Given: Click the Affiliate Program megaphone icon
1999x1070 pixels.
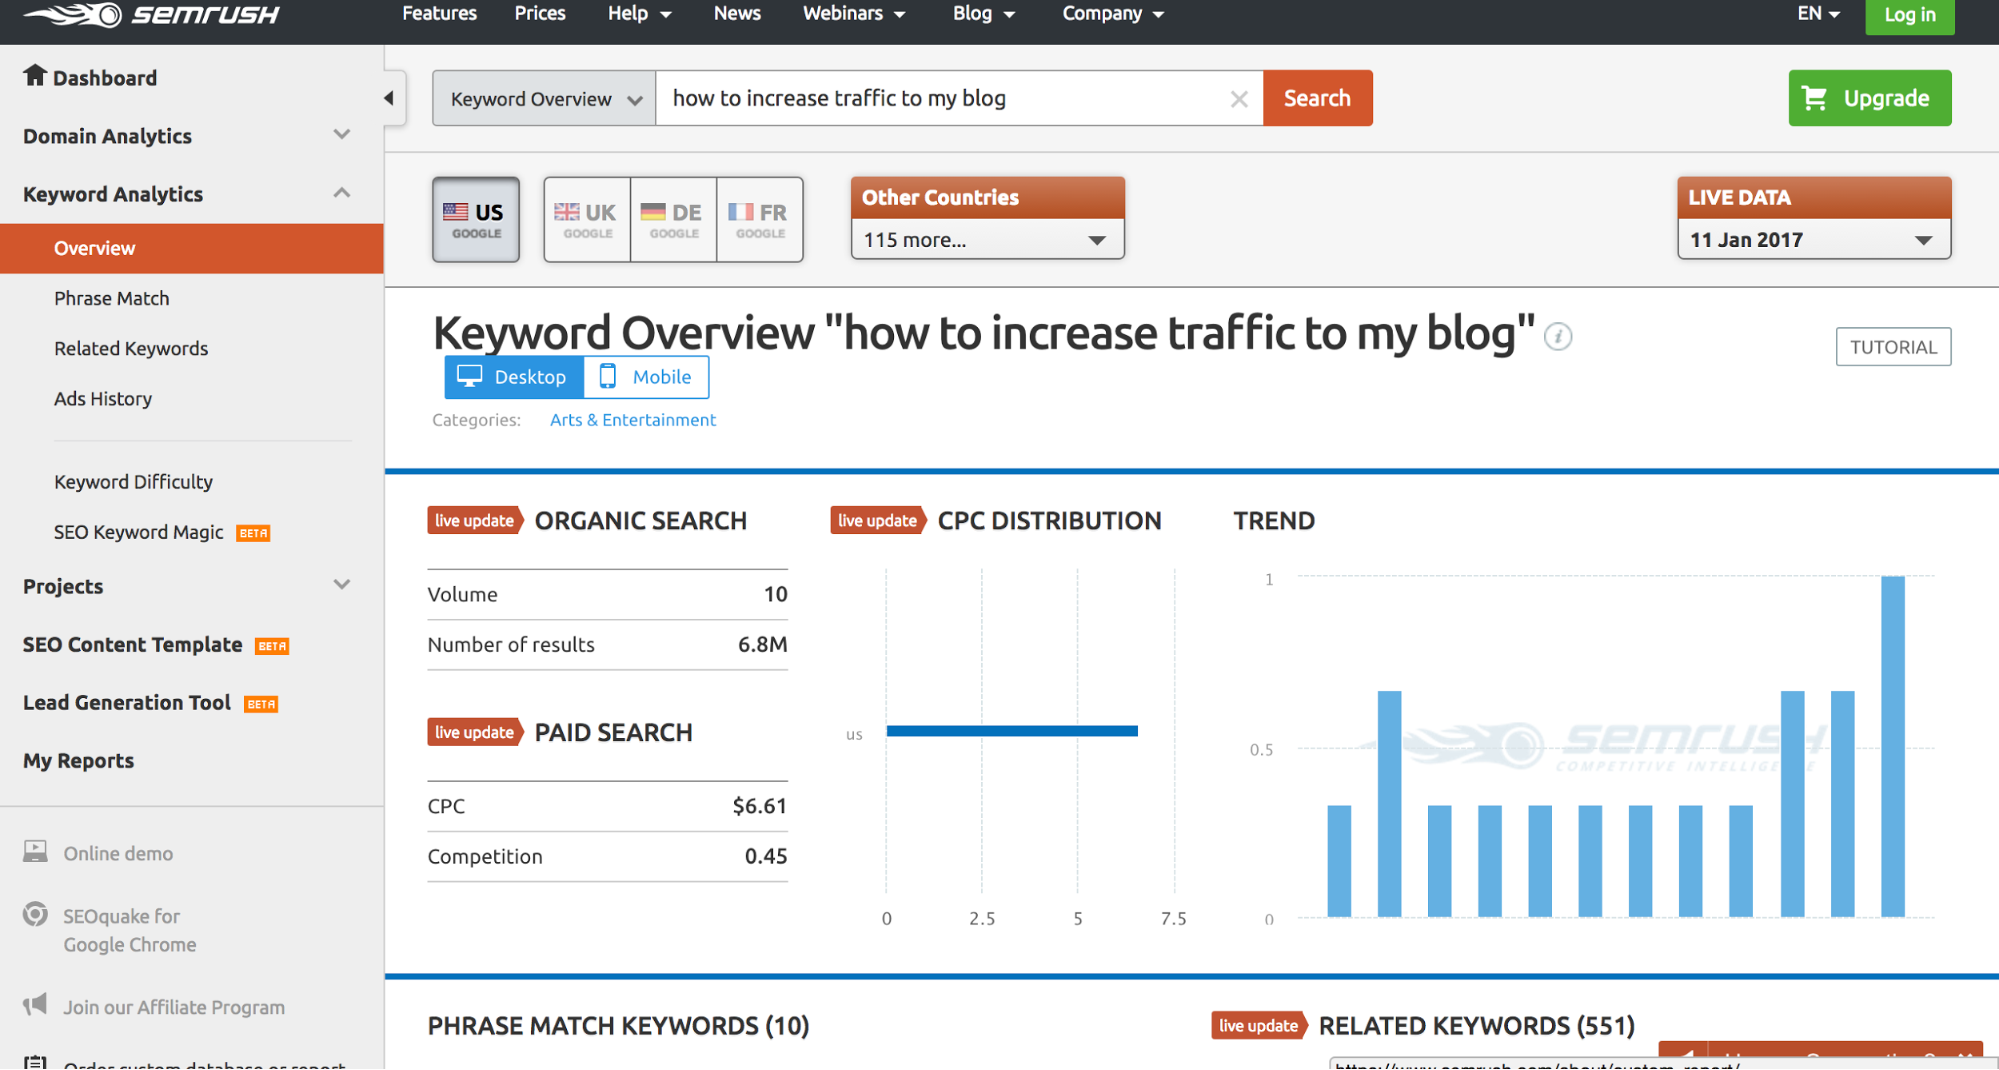Looking at the screenshot, I should tap(35, 1004).
